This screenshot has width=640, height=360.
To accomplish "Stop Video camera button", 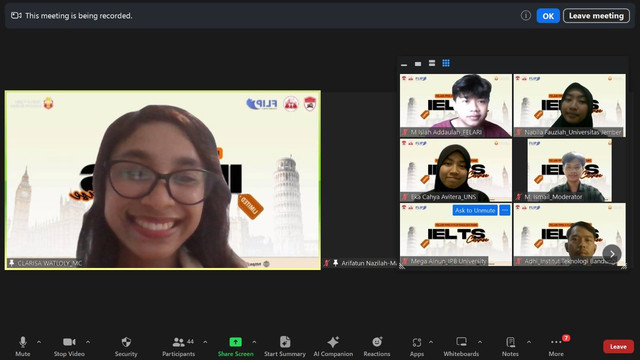I will pos(69,347).
